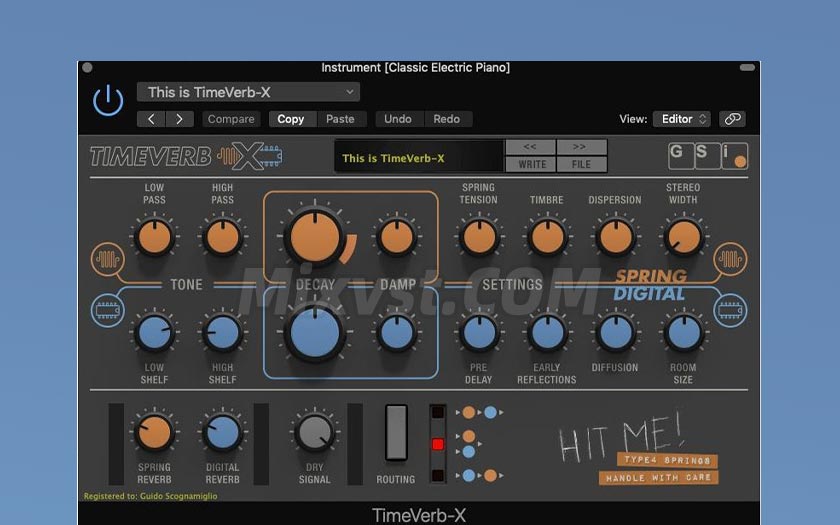The width and height of the screenshot is (840, 525).
Task: Open the 'This is TimeVerb-X' preset dropdown
Action: (248, 92)
